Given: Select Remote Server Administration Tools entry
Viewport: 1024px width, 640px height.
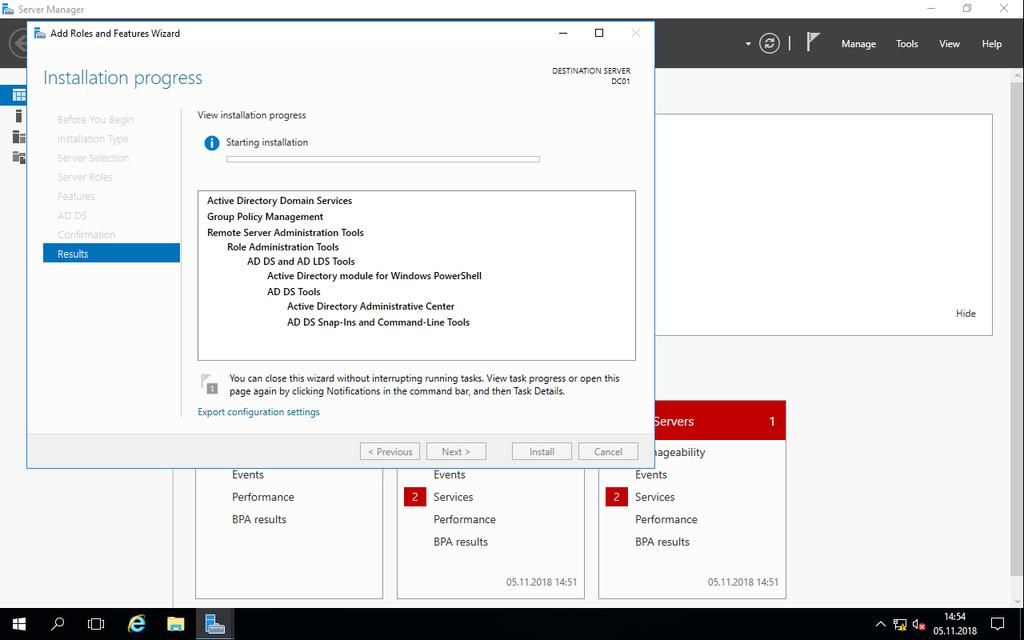Looking at the screenshot, I should tap(285, 232).
